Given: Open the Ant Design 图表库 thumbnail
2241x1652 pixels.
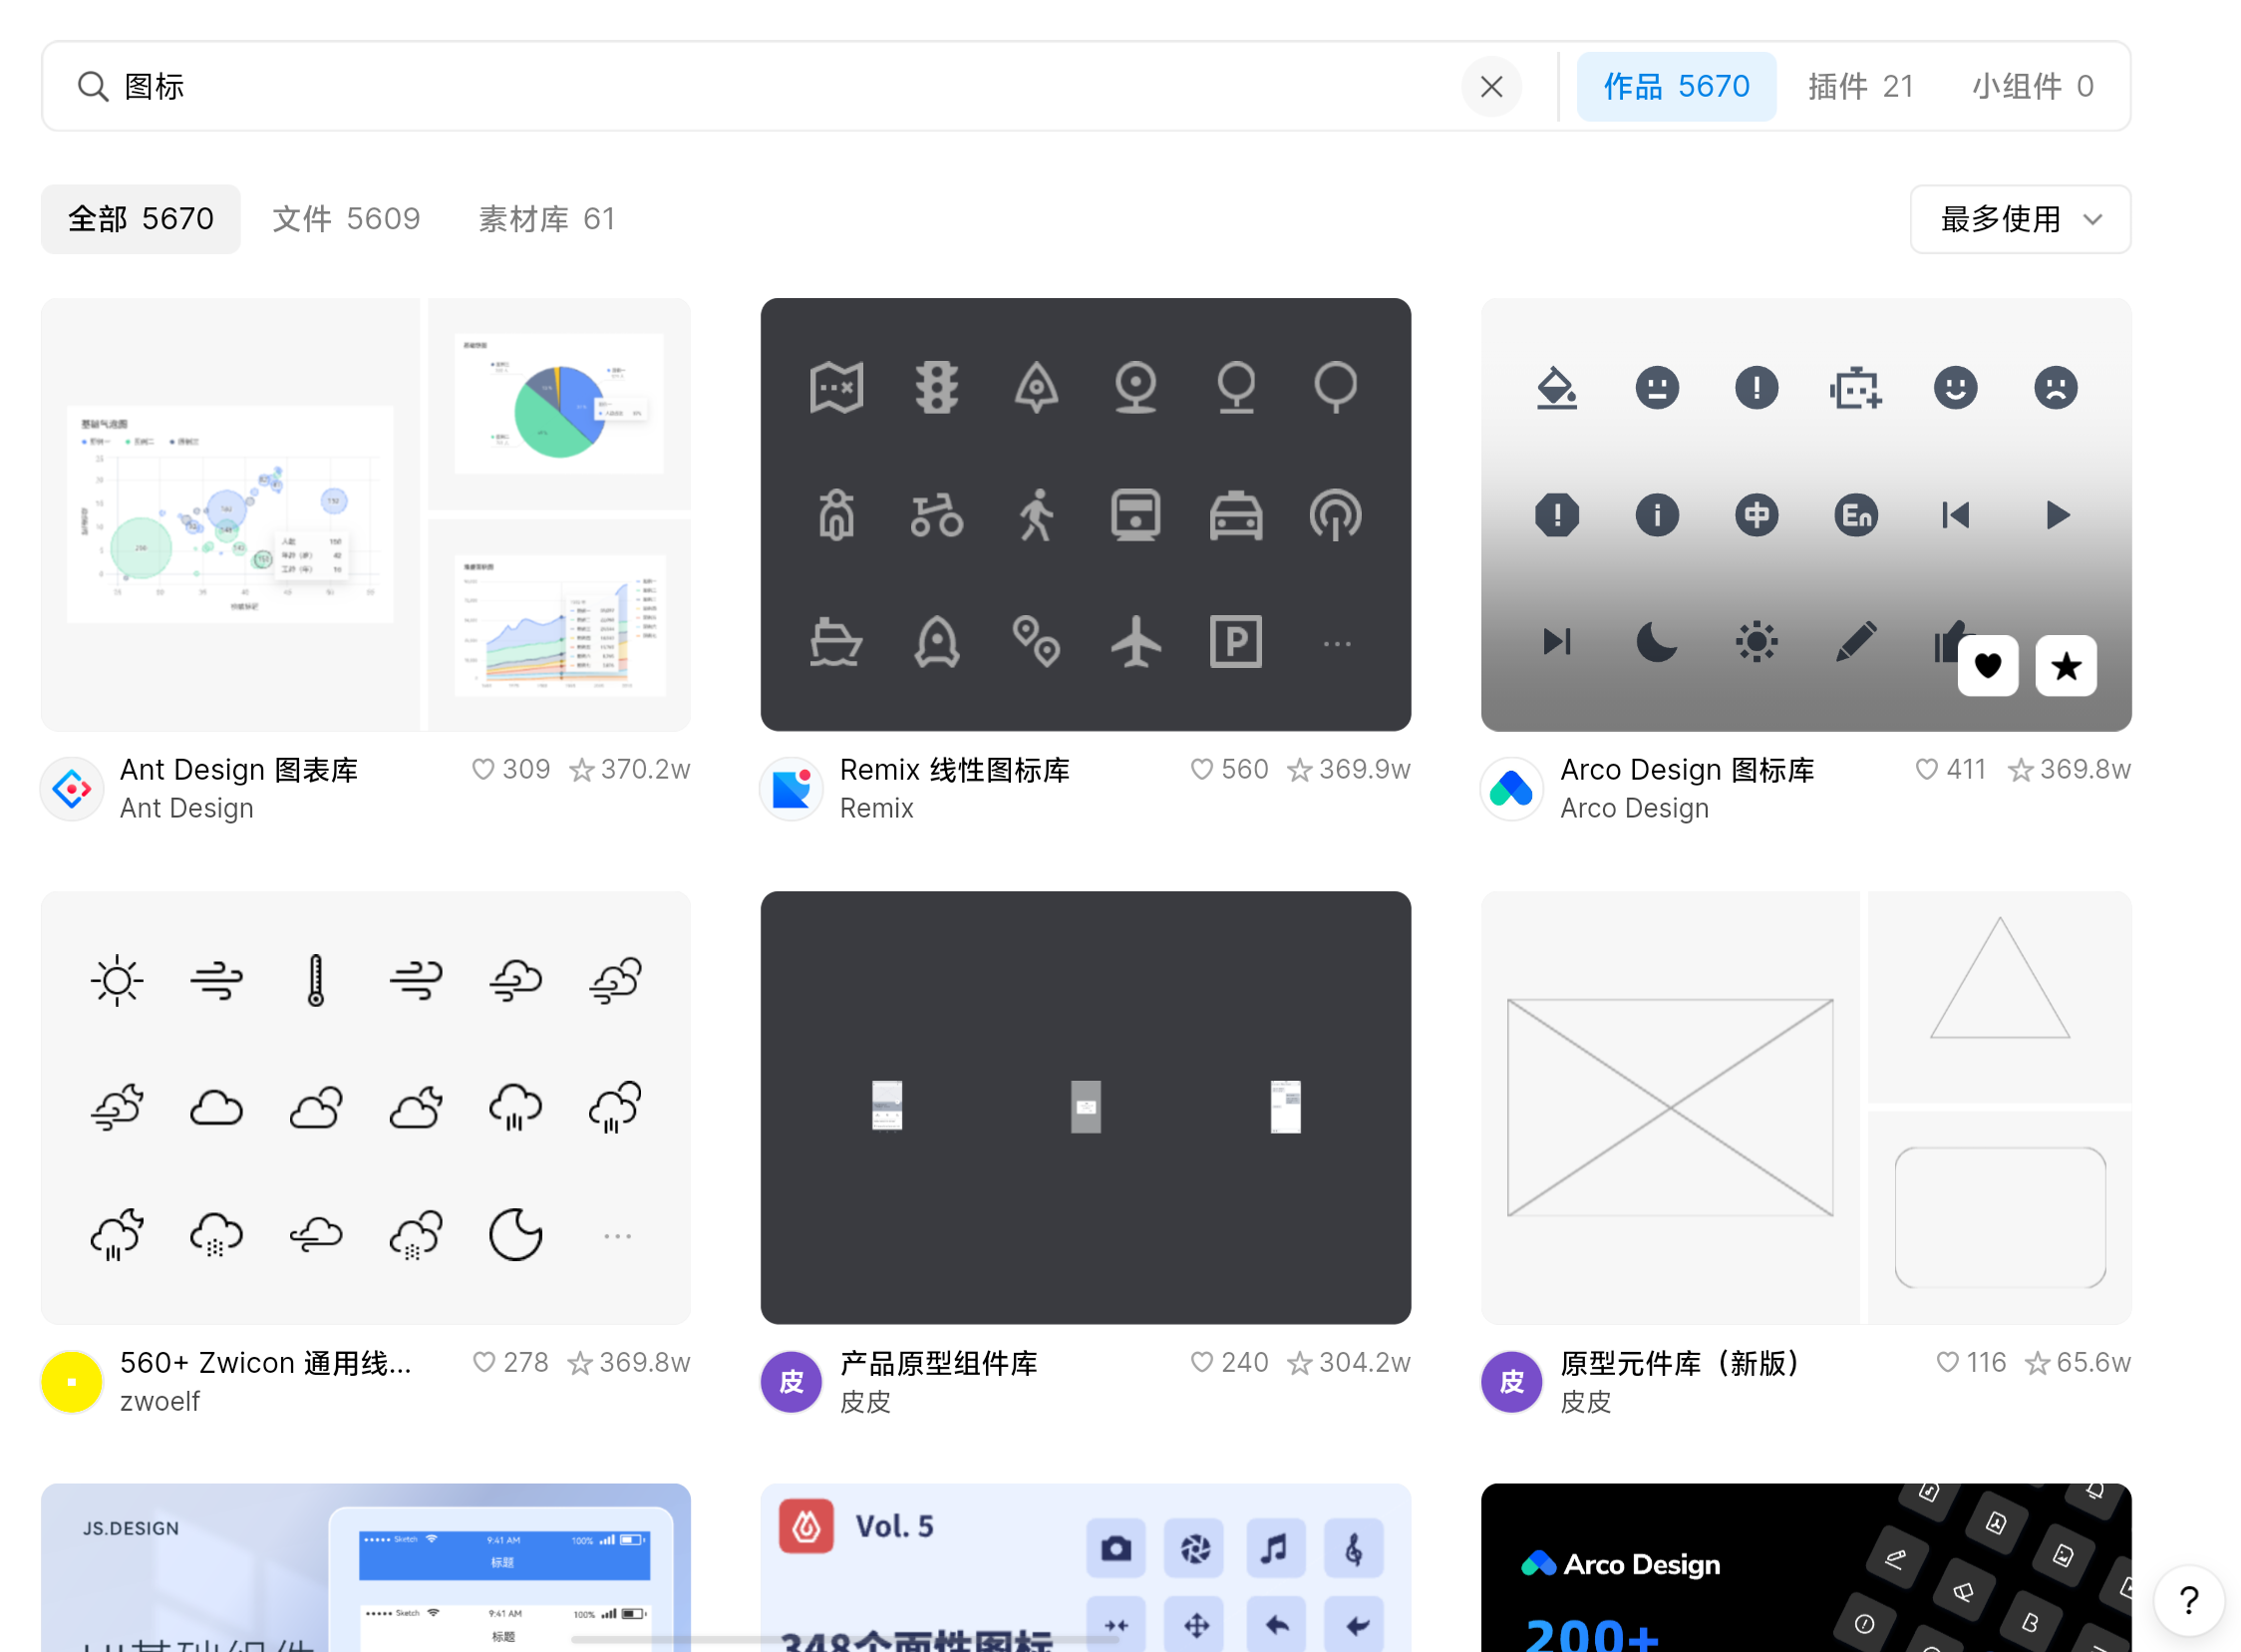Looking at the screenshot, I should 366,514.
